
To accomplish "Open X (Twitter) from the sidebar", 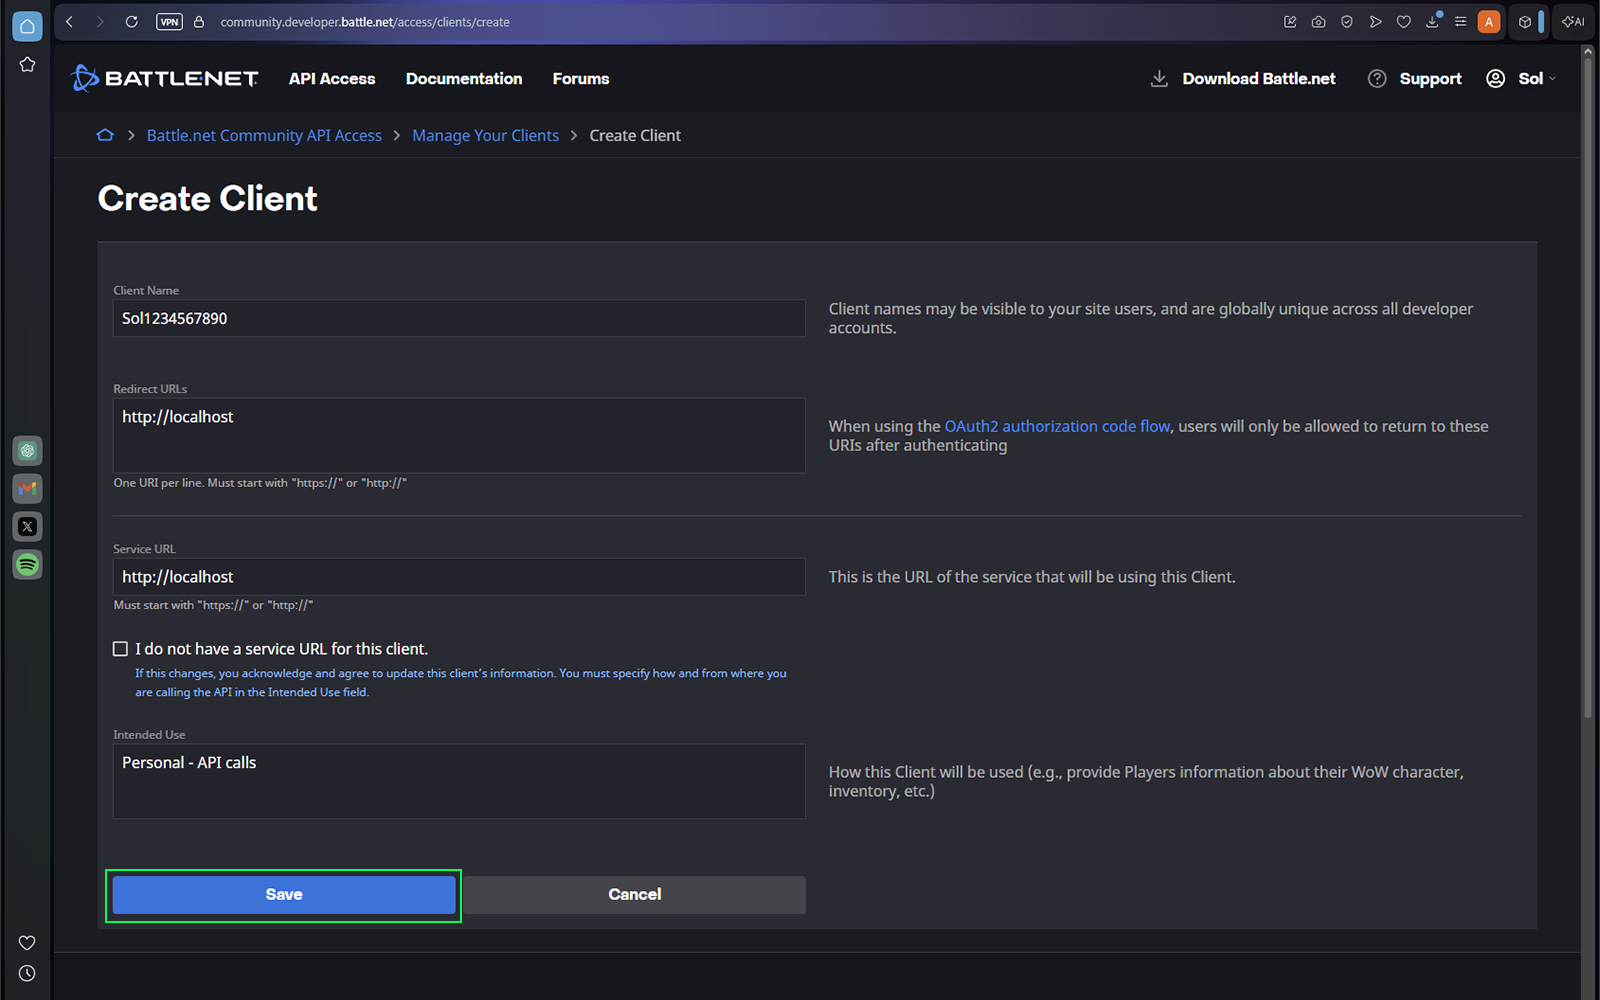I will [x=27, y=527].
